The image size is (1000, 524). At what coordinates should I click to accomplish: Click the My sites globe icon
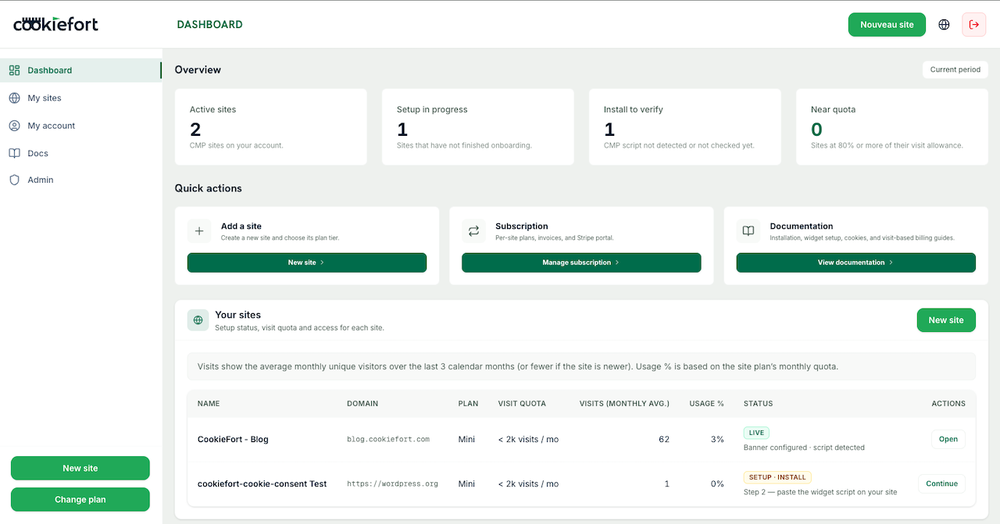click(x=15, y=98)
